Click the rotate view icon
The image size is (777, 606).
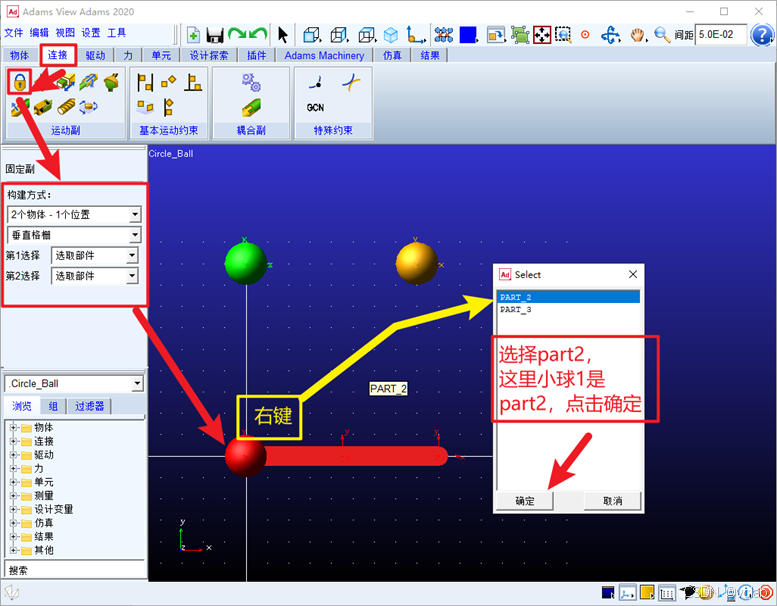(x=610, y=35)
